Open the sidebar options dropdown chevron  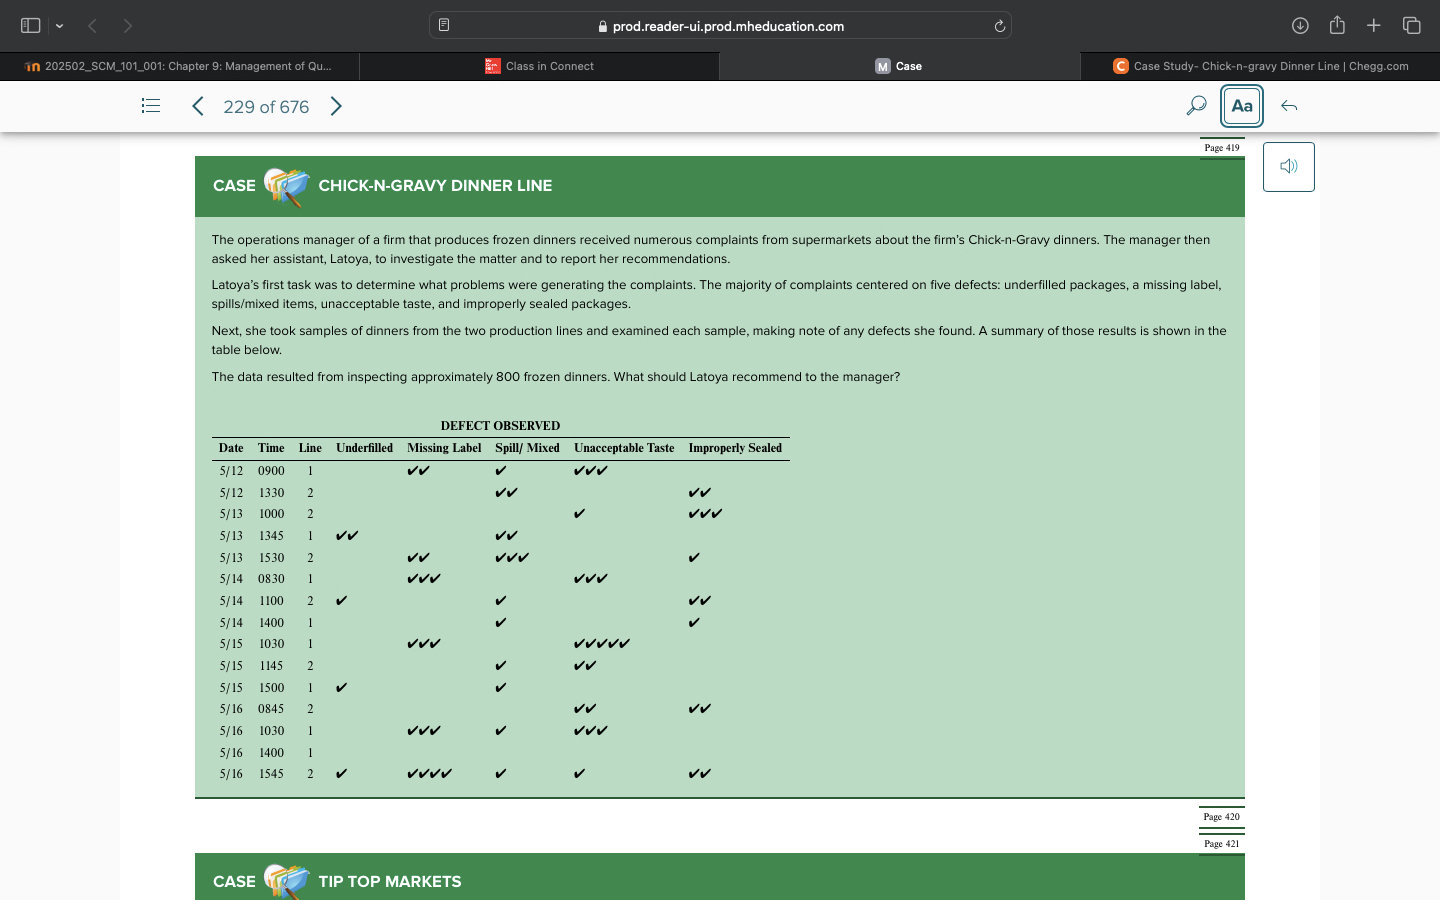click(x=59, y=26)
